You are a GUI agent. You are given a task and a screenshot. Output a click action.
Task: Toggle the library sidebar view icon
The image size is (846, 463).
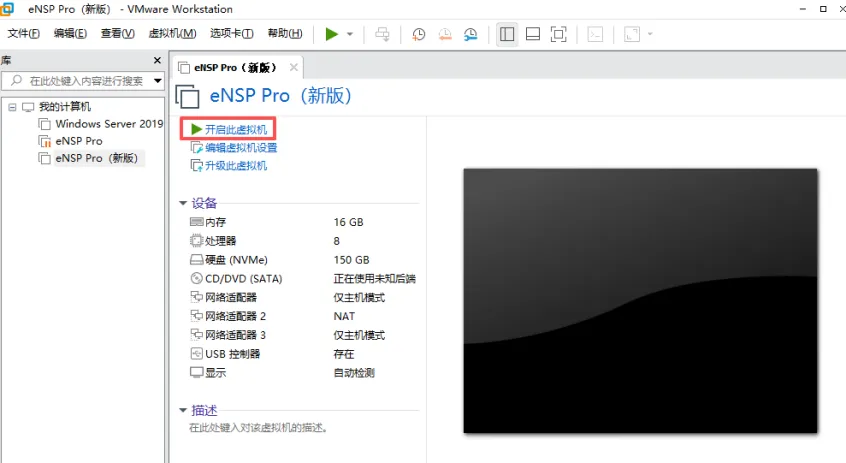pyautogui.click(x=507, y=35)
